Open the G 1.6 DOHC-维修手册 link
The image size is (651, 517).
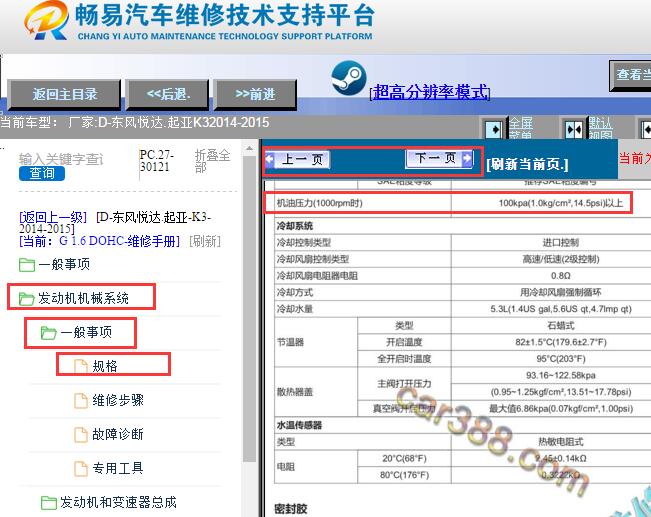coord(119,241)
